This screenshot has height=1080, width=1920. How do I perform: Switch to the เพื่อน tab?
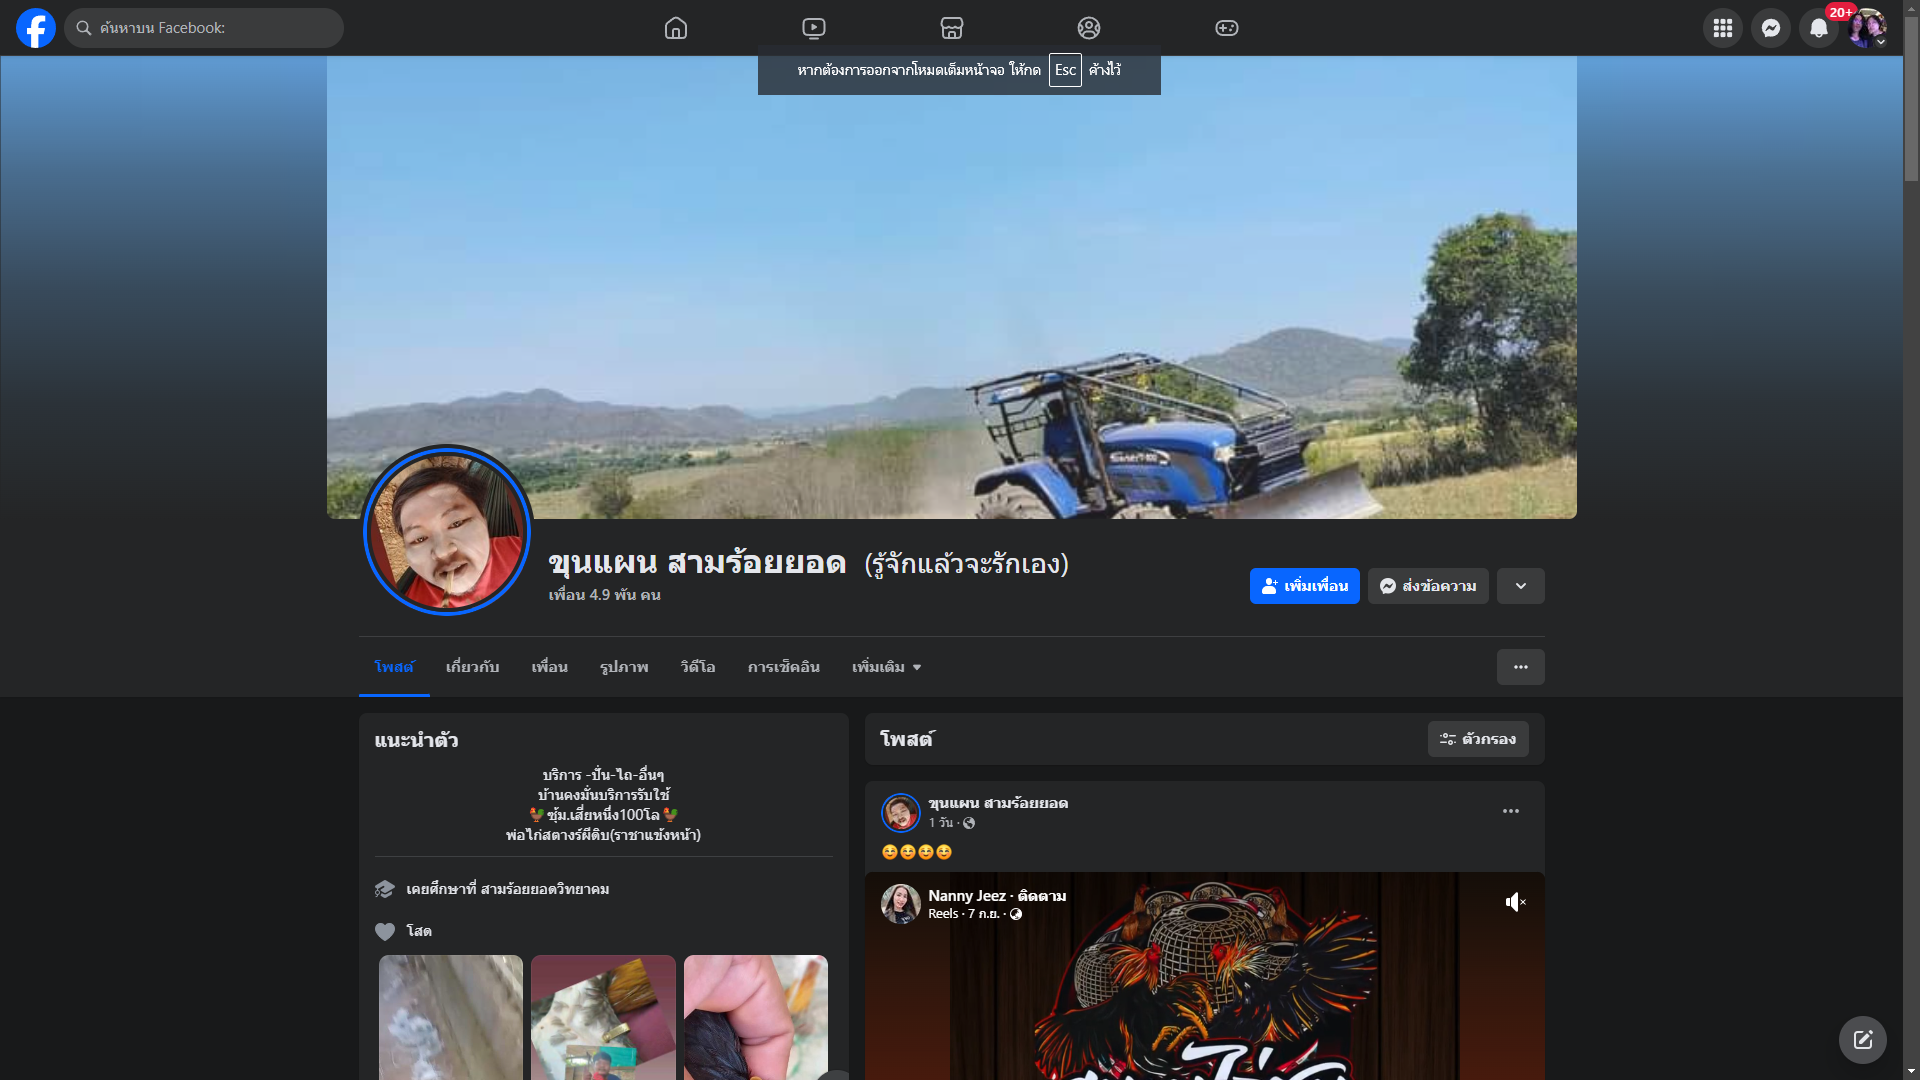click(549, 667)
